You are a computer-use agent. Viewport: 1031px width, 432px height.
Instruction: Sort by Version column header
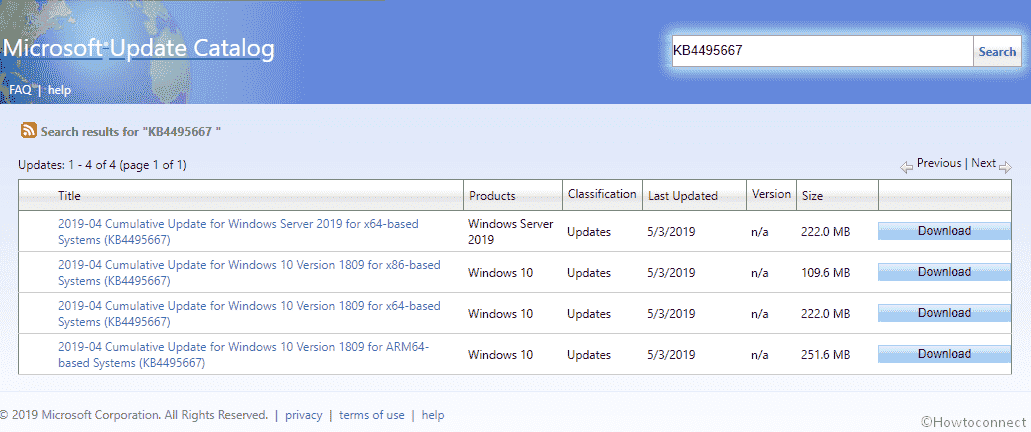click(x=771, y=194)
